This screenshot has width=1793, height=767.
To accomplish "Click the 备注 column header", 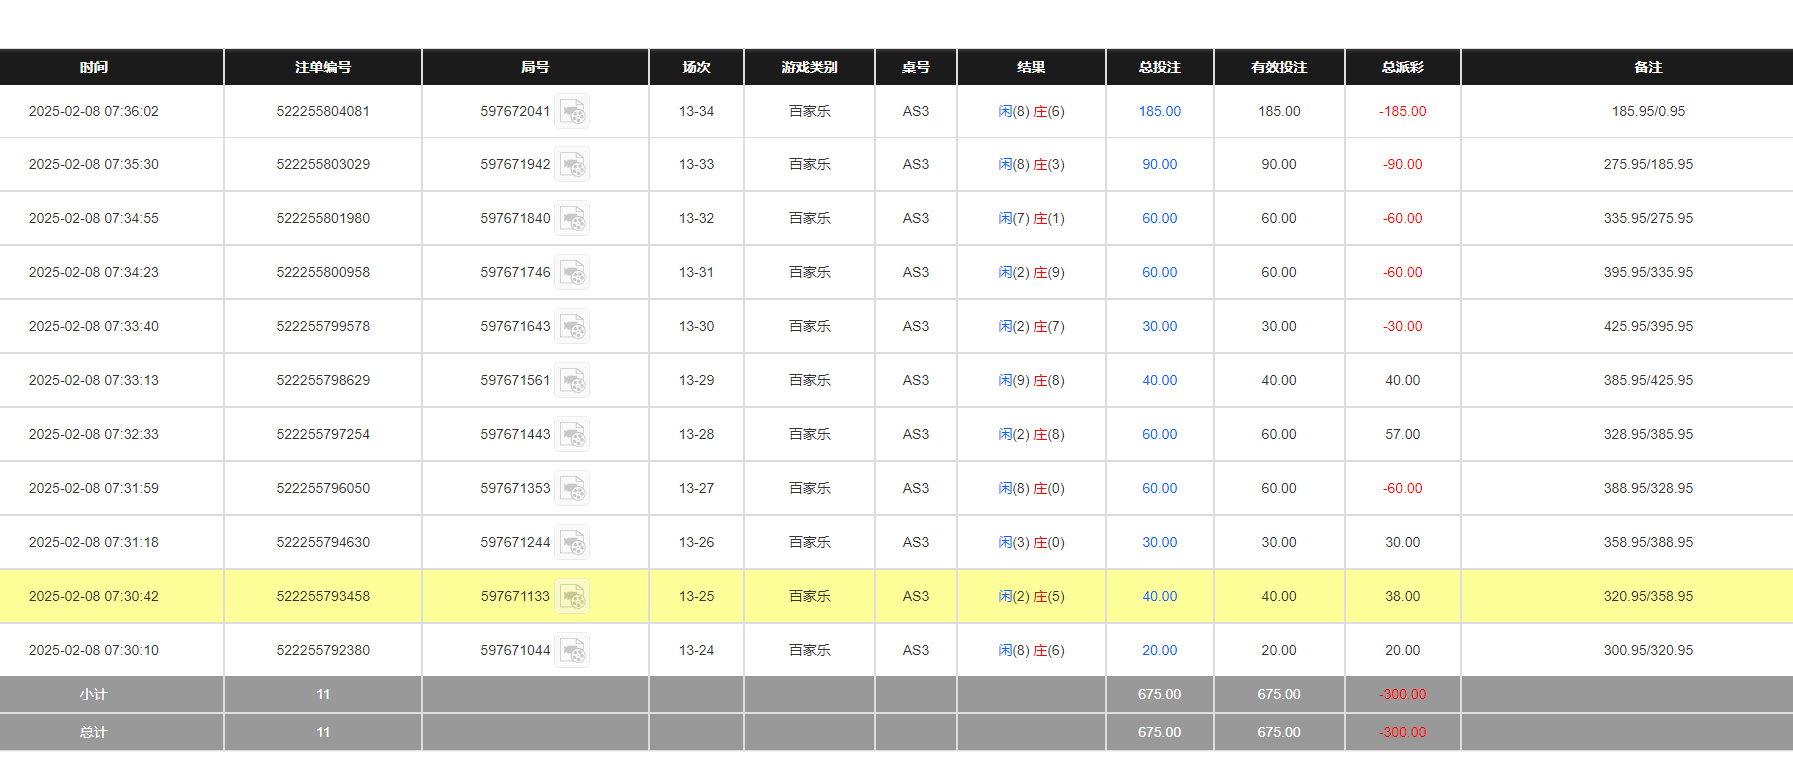I will coord(1648,67).
